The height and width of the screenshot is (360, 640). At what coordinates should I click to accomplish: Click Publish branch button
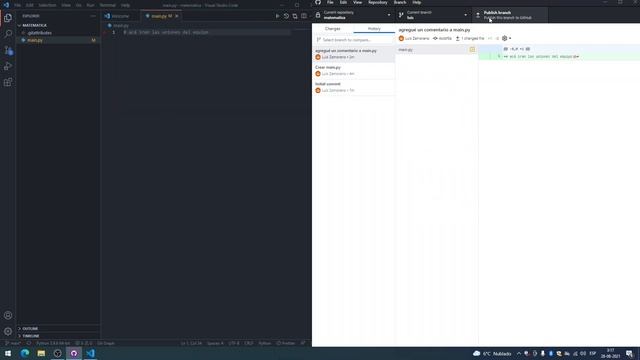point(510,15)
